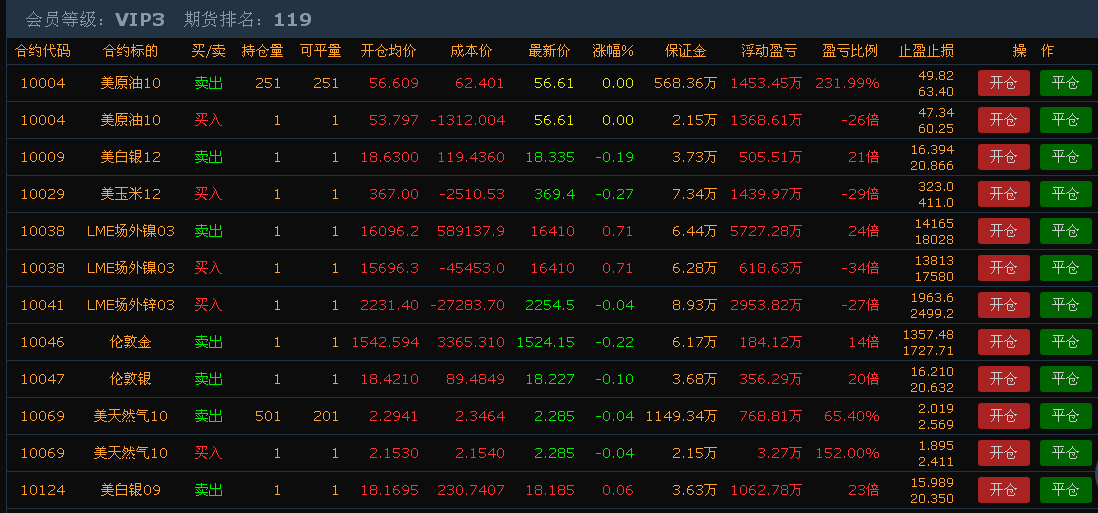Click 开仓 for the 美原油10 卖出 row
1098x513 pixels.
[x=1003, y=83]
